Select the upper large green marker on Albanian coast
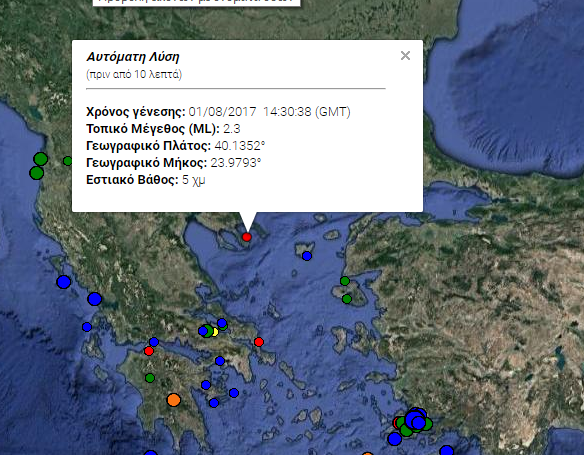Screen dimensions: 584x455 (41, 159)
